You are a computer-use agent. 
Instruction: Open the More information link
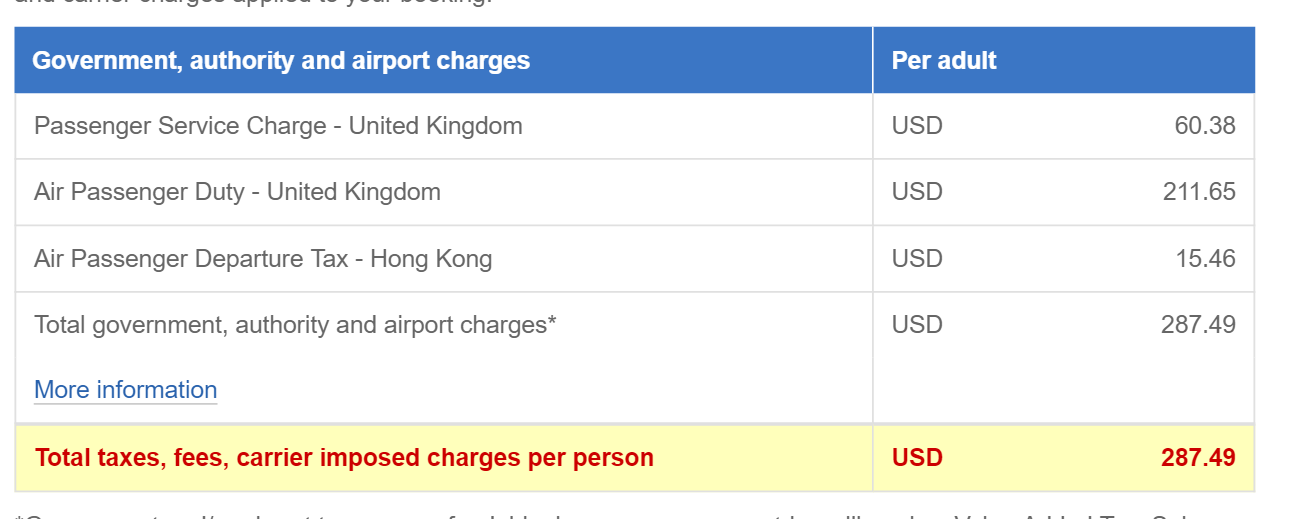pos(126,390)
